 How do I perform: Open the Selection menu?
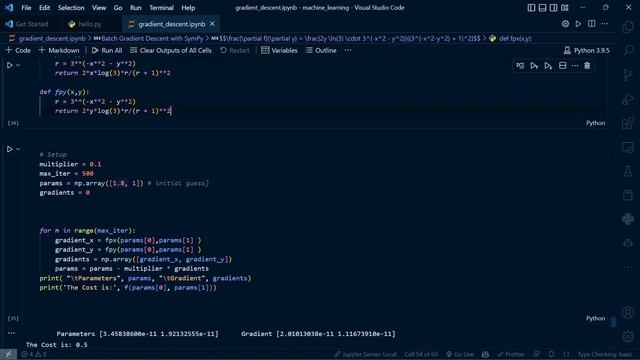(71, 8)
